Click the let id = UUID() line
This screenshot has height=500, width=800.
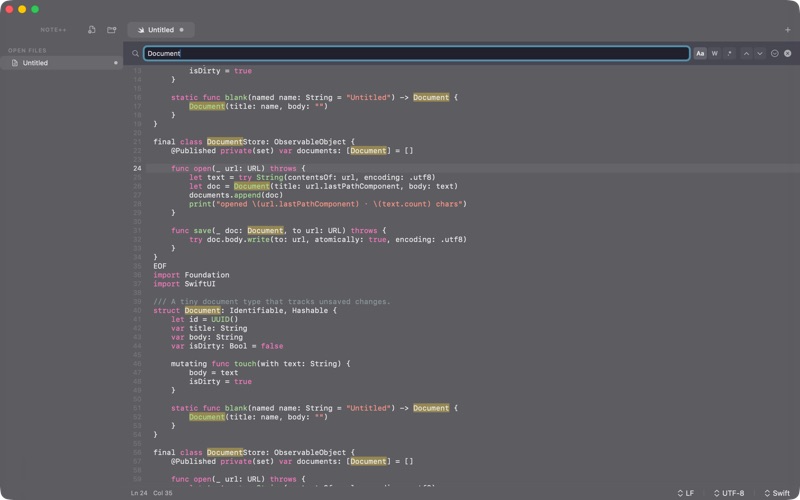point(205,319)
